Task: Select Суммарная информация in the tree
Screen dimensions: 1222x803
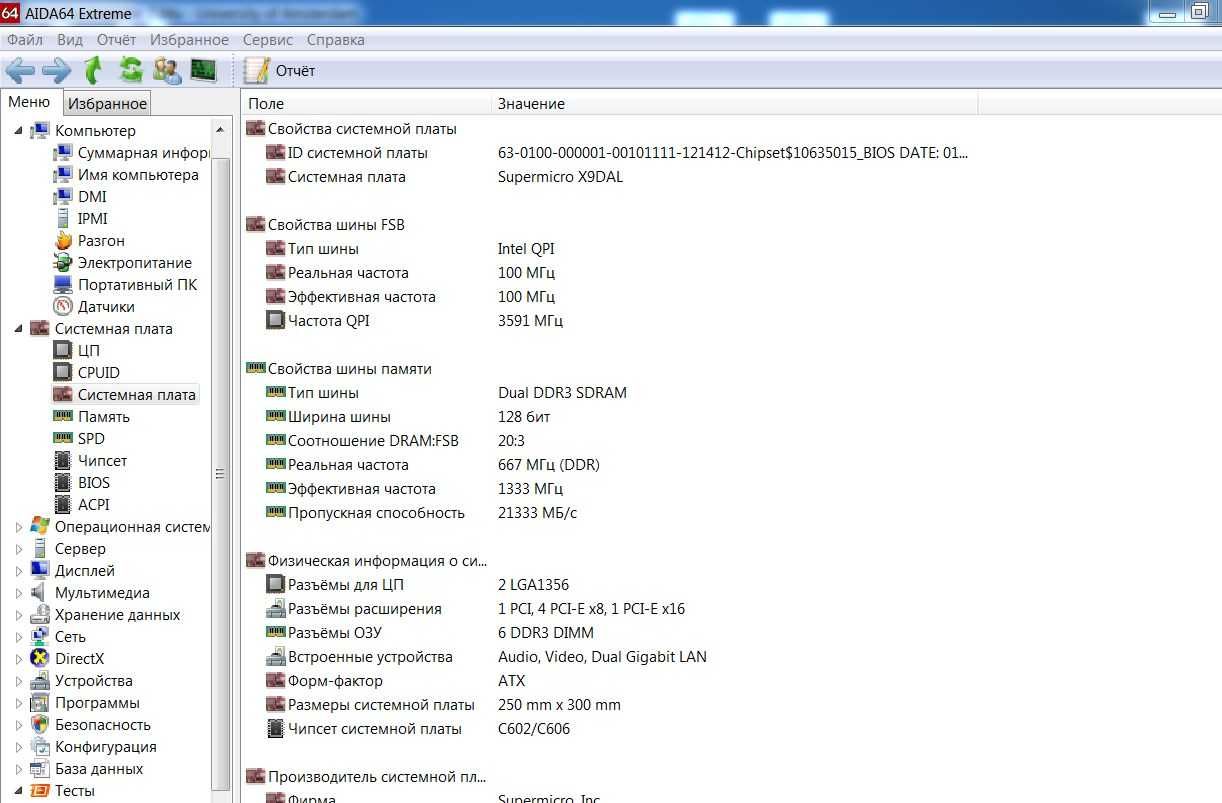Action: coord(143,152)
